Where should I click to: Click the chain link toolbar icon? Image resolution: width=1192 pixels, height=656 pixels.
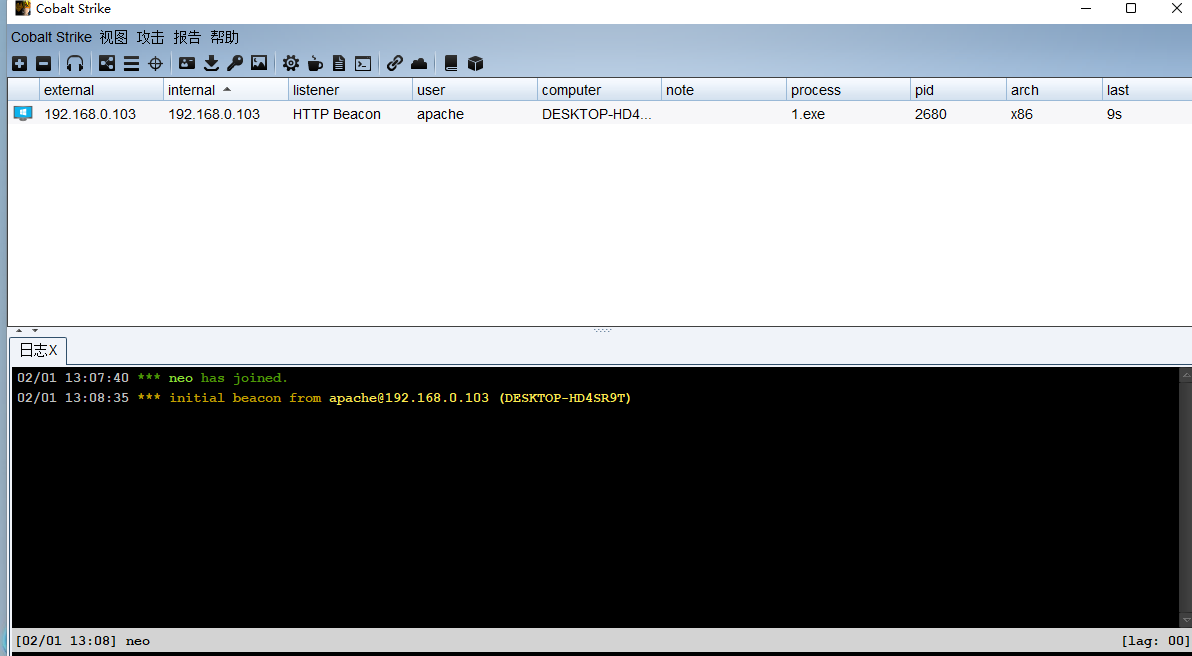tap(395, 64)
